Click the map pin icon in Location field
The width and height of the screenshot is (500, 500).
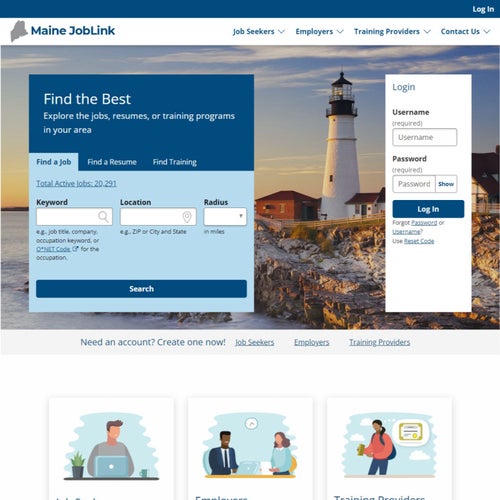pyautogui.click(x=187, y=217)
